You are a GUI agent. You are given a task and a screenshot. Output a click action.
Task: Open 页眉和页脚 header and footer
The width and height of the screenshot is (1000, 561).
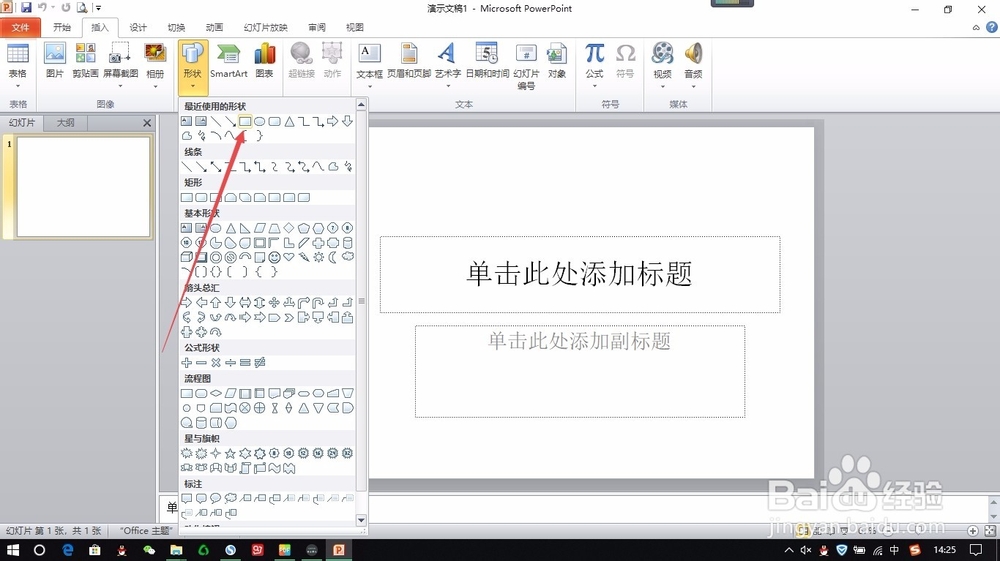409,61
